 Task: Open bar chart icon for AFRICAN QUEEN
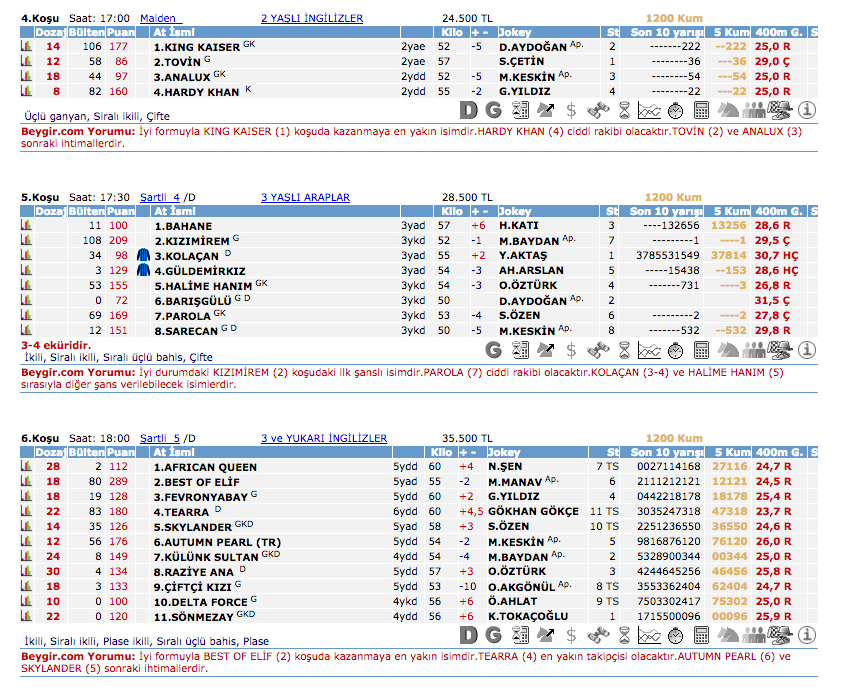click(26, 467)
